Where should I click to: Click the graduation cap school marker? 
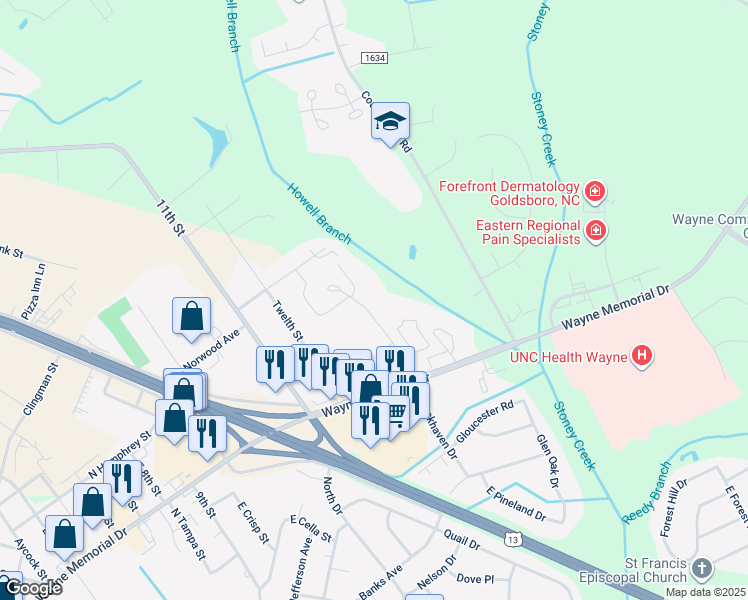click(390, 122)
